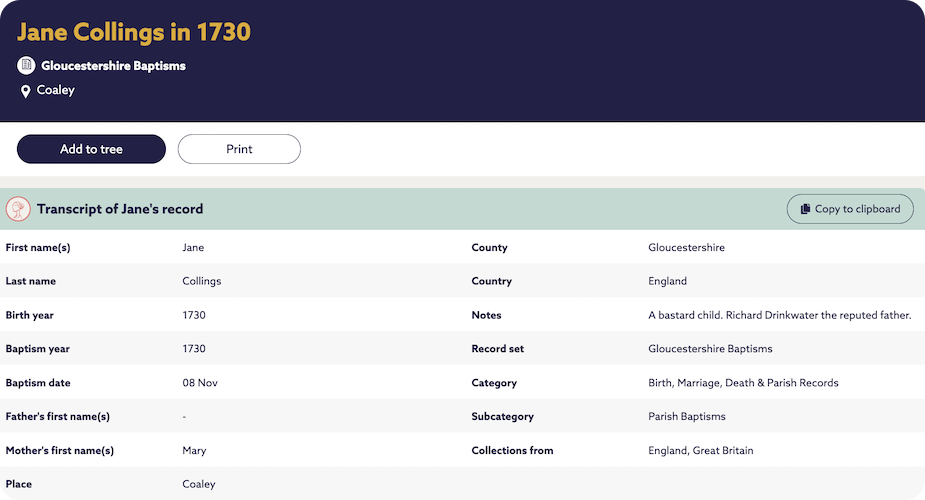Viewport: 925px width, 500px height.
Task: Click the transcript portrait icon
Action: [18, 209]
